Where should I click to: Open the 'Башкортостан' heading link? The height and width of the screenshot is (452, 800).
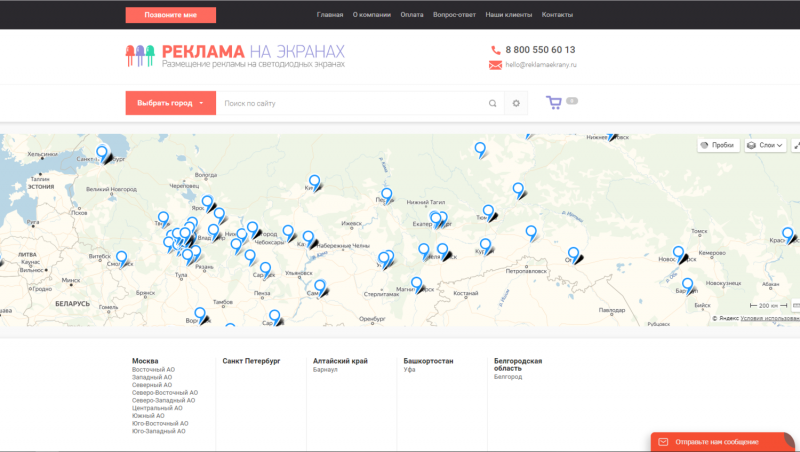coord(428,361)
